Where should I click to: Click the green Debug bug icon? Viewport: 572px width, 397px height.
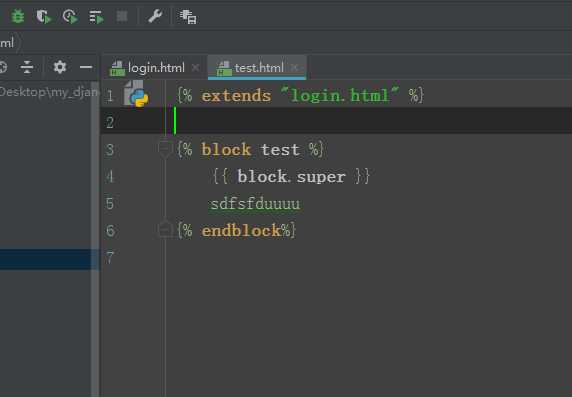pos(18,16)
